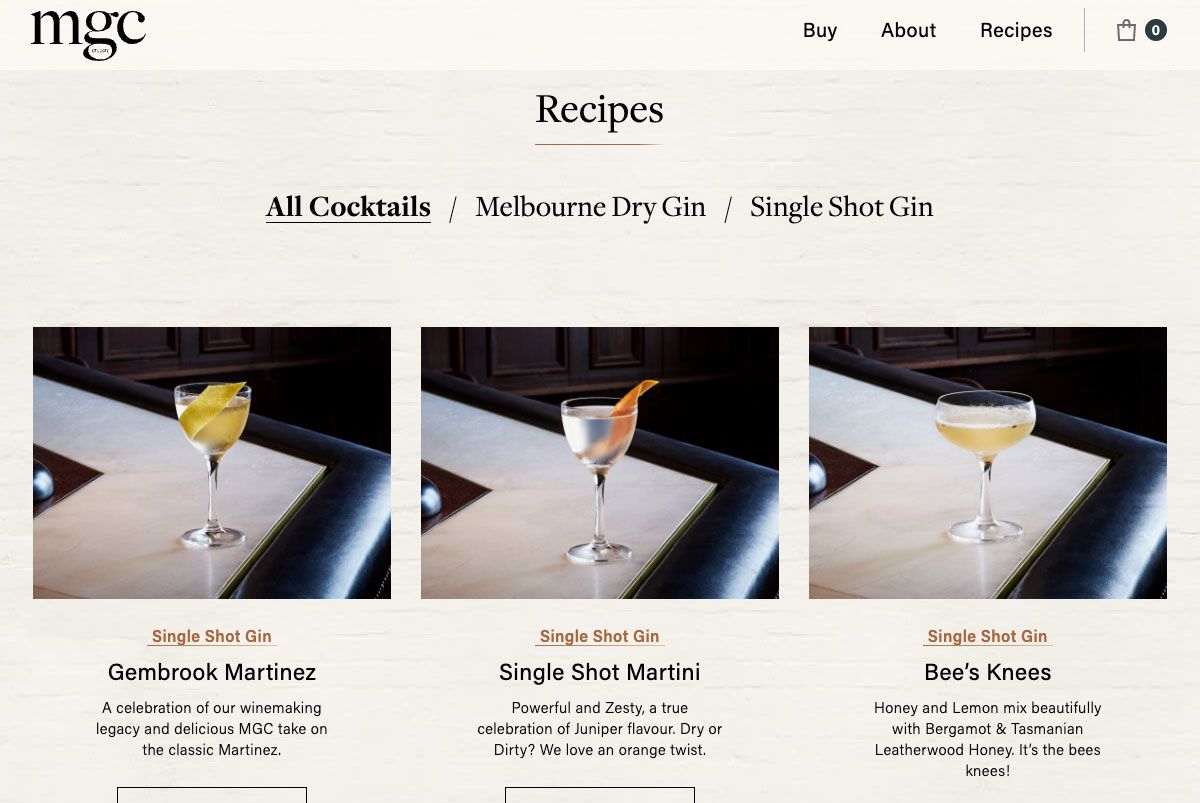Open the Buy menu item
The height and width of the screenshot is (803, 1200).
(820, 30)
